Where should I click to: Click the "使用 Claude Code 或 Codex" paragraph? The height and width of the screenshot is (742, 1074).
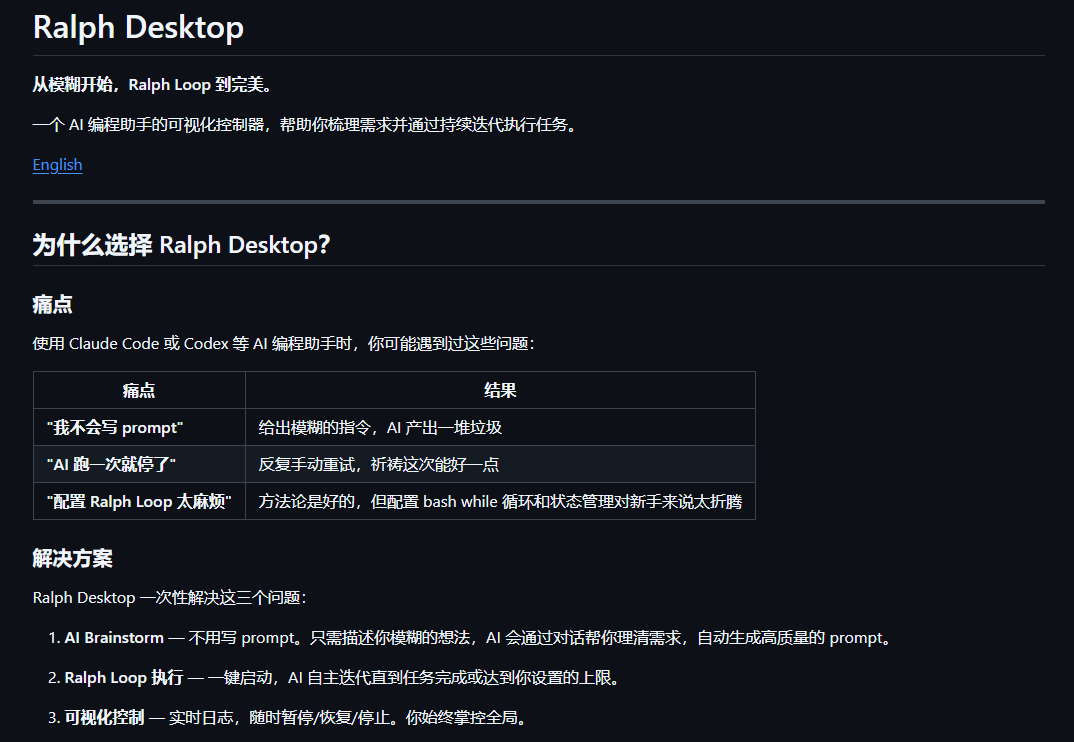pyautogui.click(x=284, y=344)
